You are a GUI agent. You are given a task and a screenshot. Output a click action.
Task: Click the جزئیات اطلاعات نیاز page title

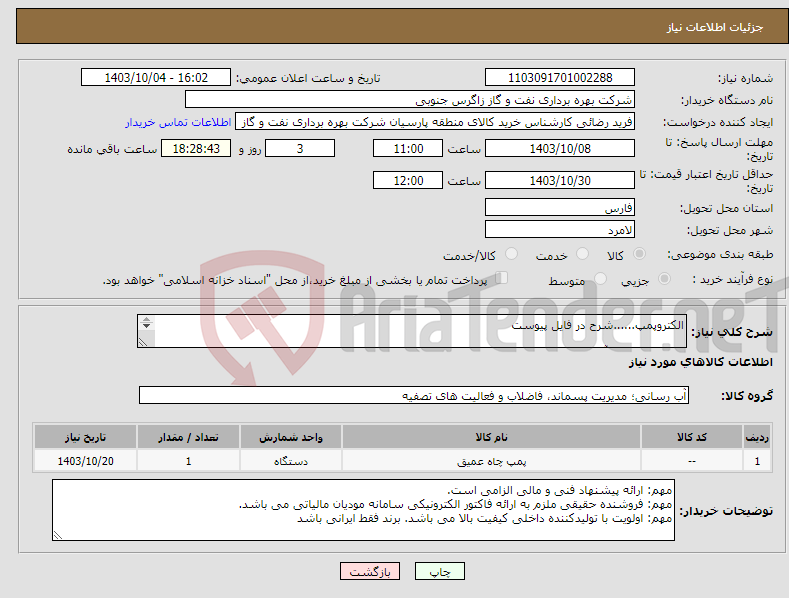[715, 27]
